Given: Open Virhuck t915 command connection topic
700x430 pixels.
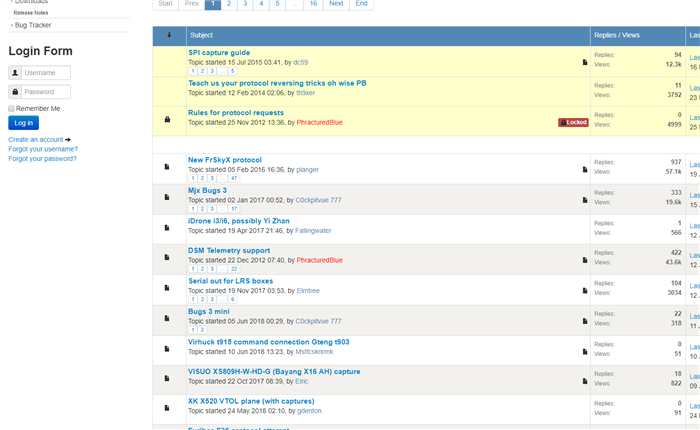Looking at the screenshot, I should pos(269,342).
